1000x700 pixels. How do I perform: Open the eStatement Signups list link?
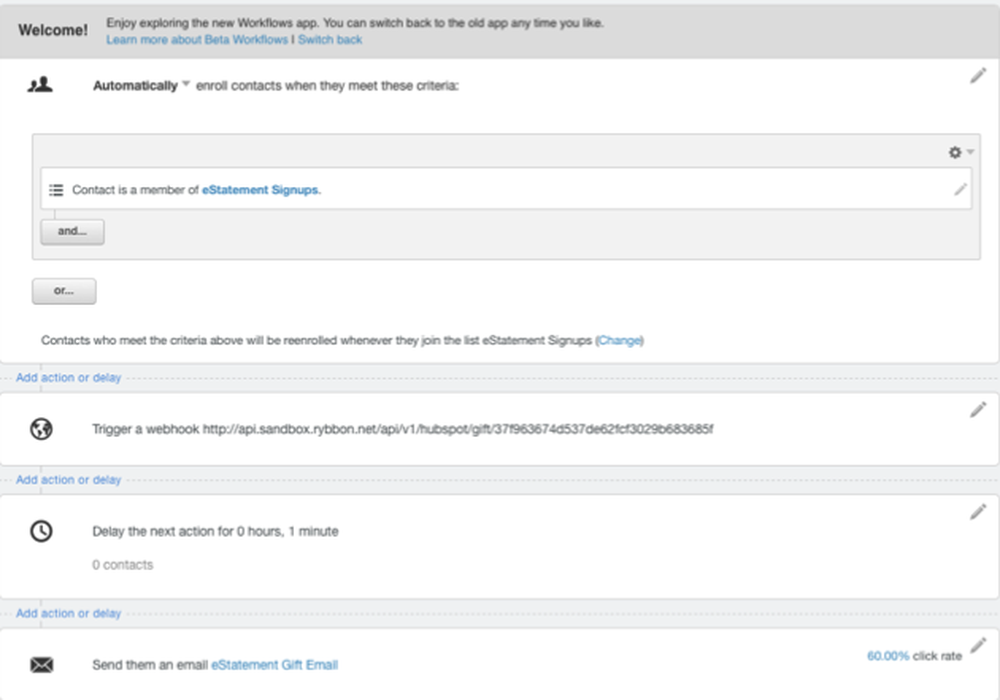(x=260, y=189)
